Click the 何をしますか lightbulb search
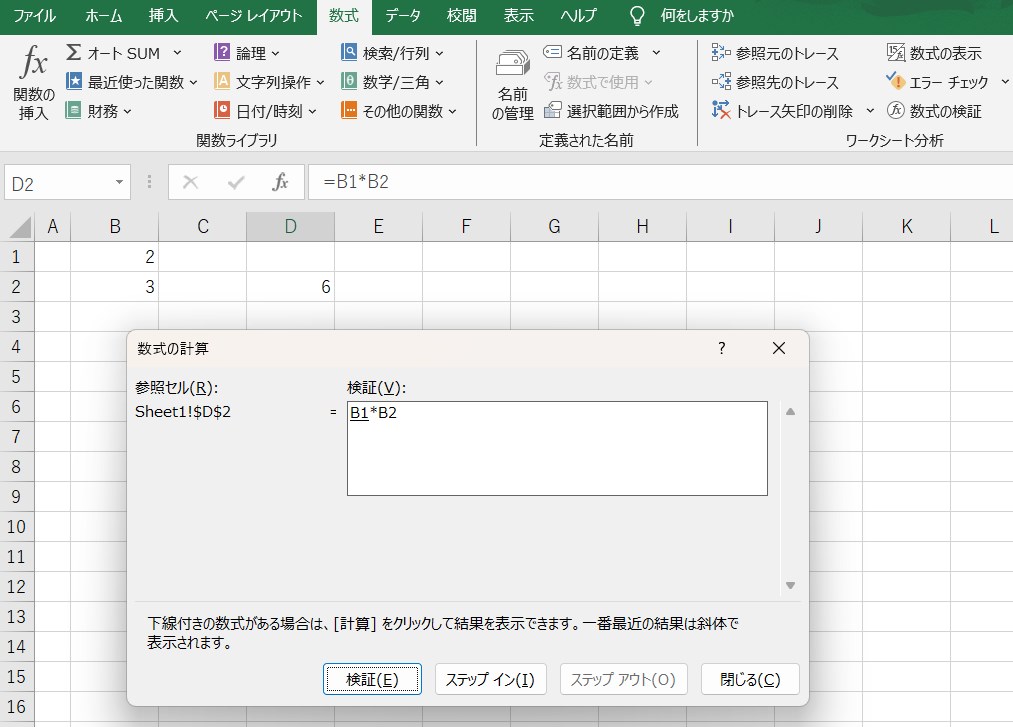1013x727 pixels. tap(636, 16)
